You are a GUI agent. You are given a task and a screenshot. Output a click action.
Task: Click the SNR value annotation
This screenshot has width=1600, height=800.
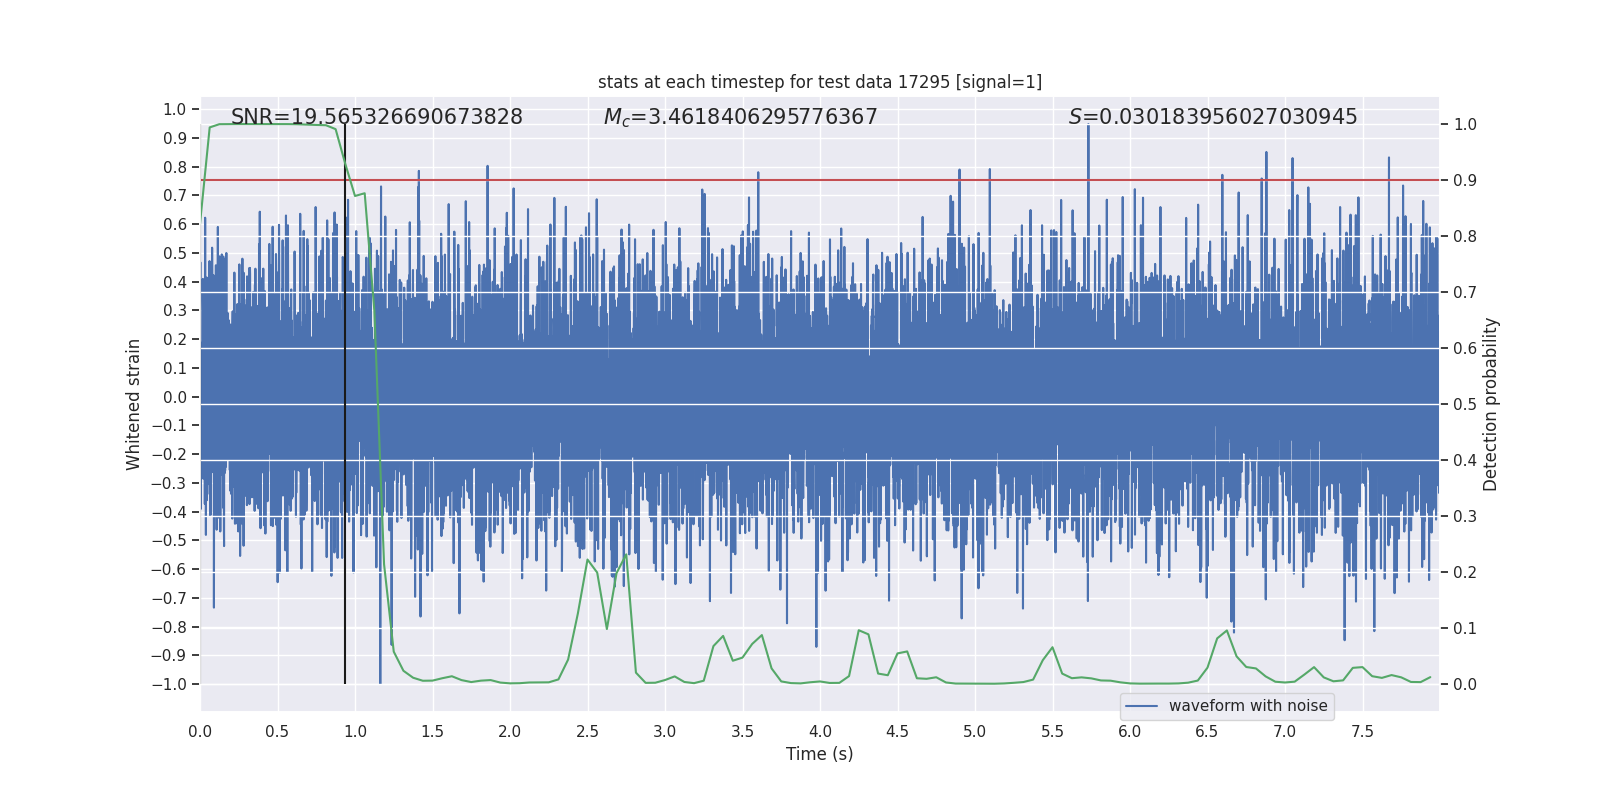377,117
